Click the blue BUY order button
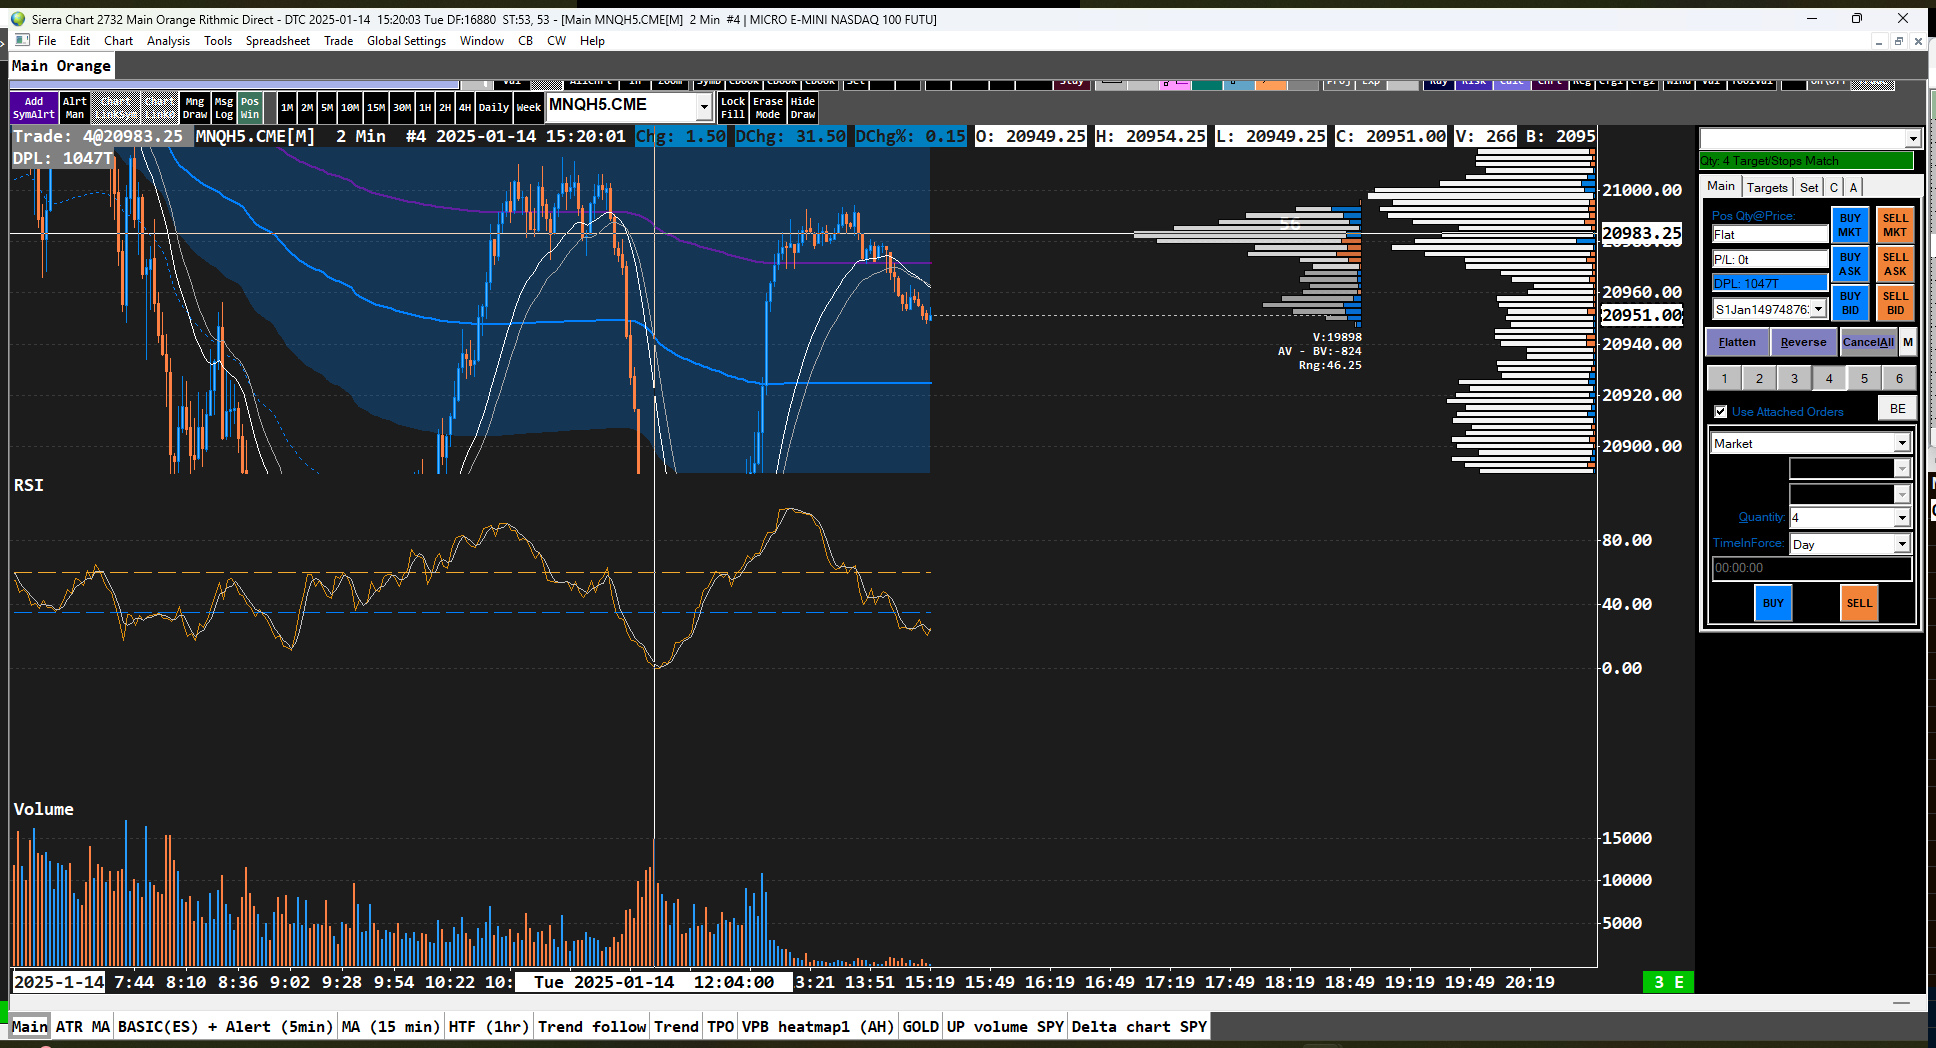 point(1773,603)
